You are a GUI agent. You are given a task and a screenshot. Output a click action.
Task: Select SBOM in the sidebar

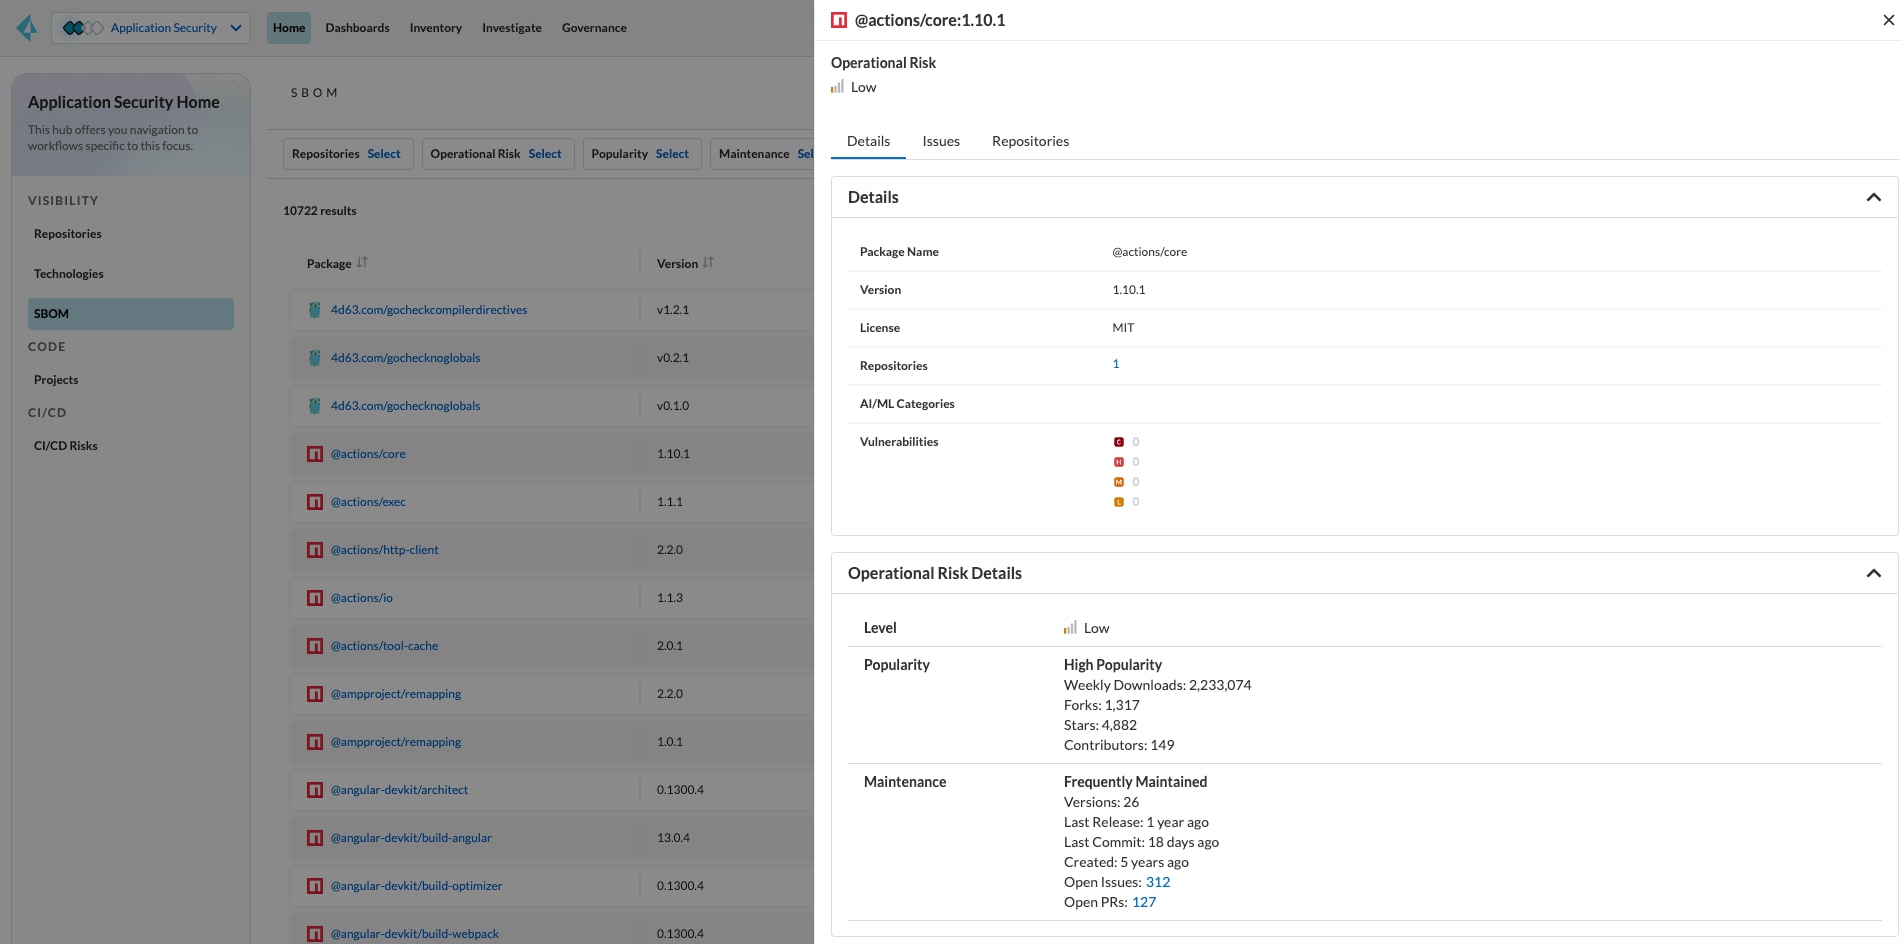pos(131,314)
